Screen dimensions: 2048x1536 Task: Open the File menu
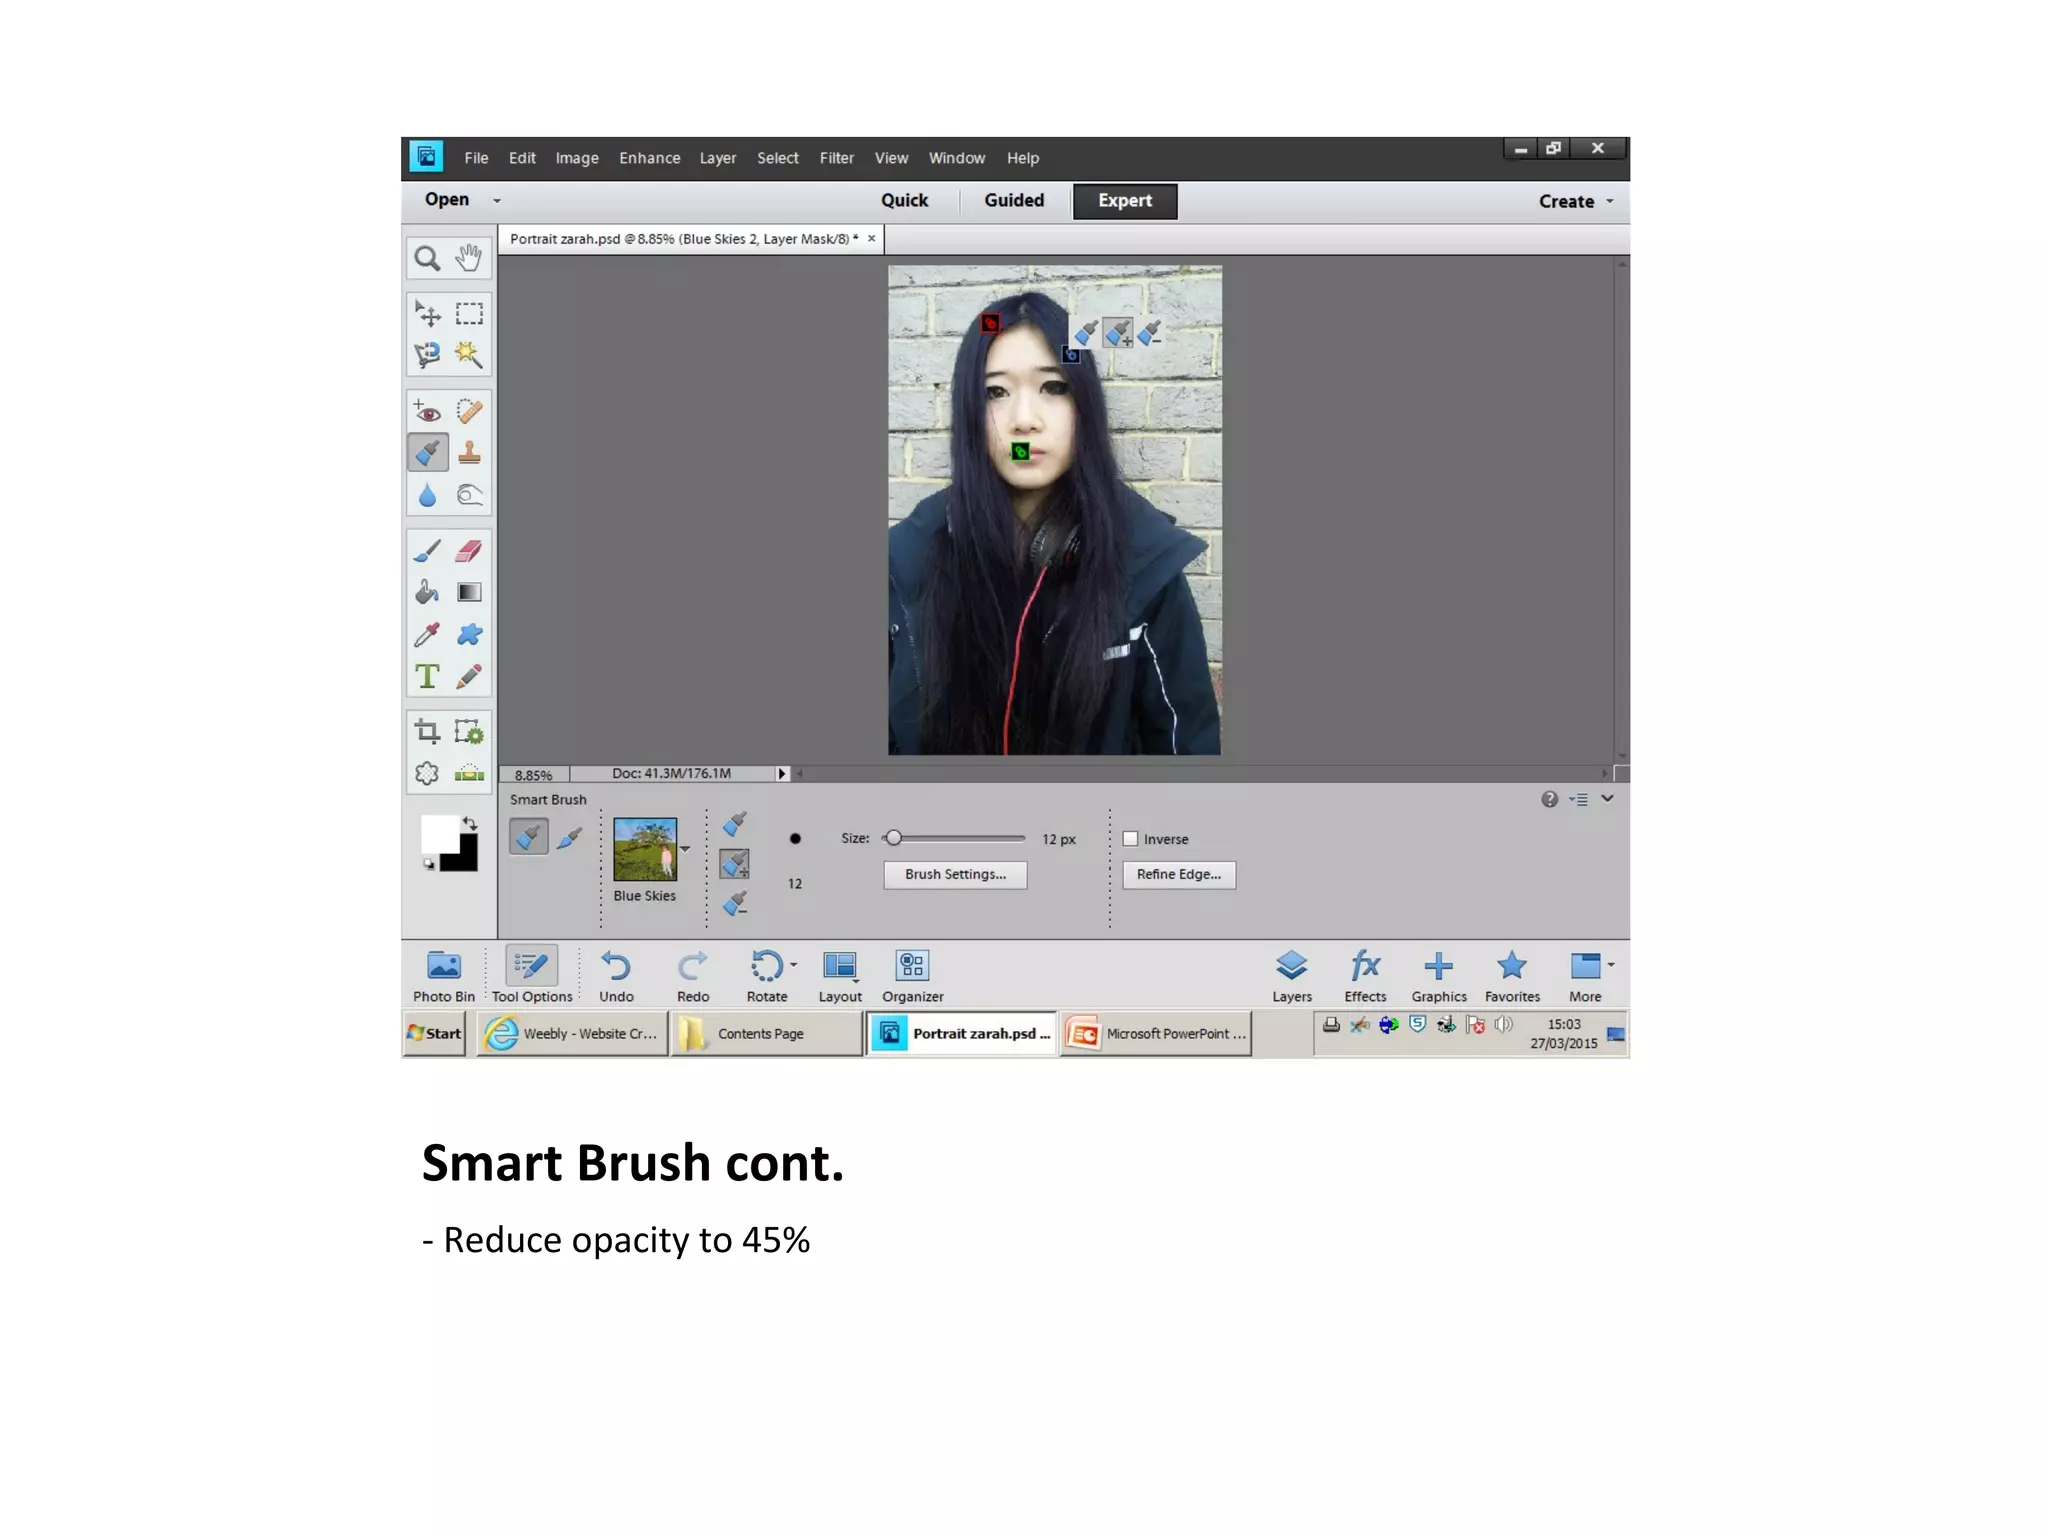tap(476, 158)
